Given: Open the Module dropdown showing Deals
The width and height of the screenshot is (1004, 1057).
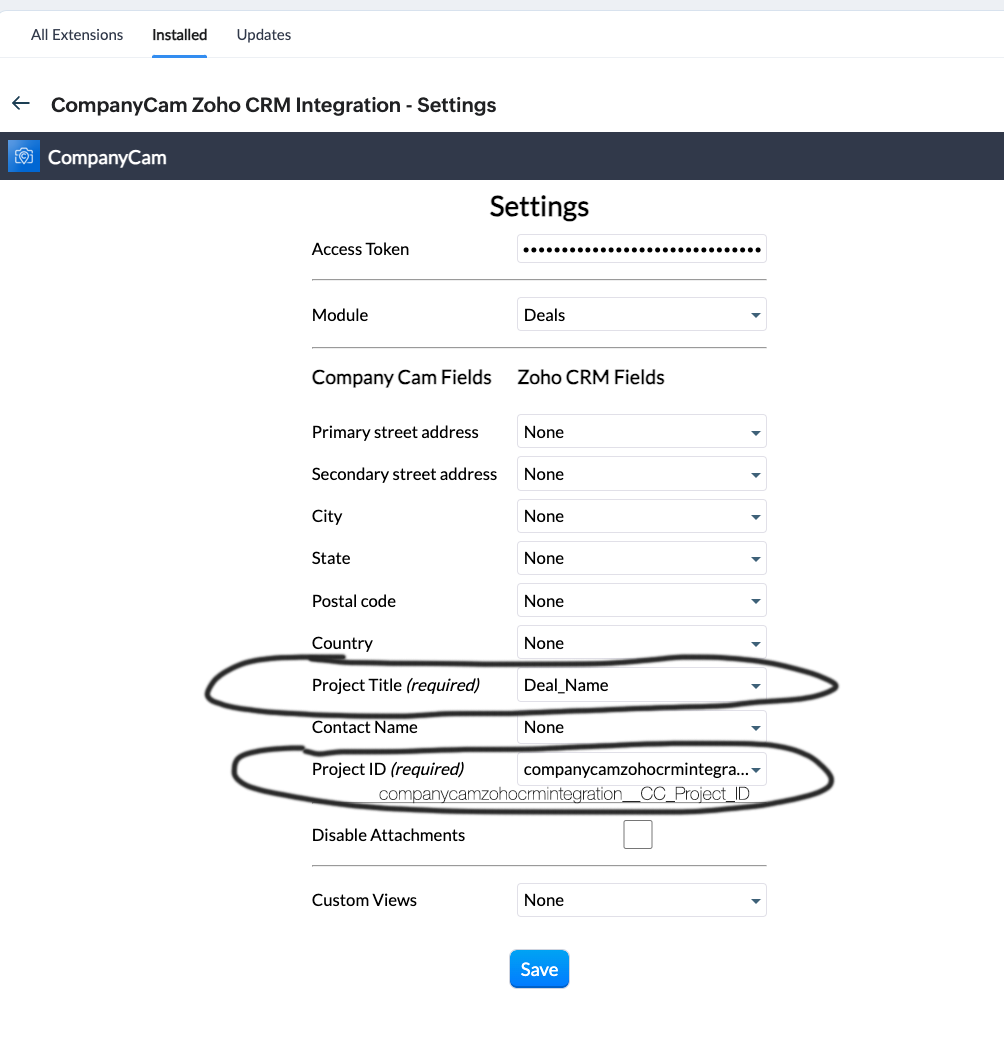Looking at the screenshot, I should click(641, 314).
